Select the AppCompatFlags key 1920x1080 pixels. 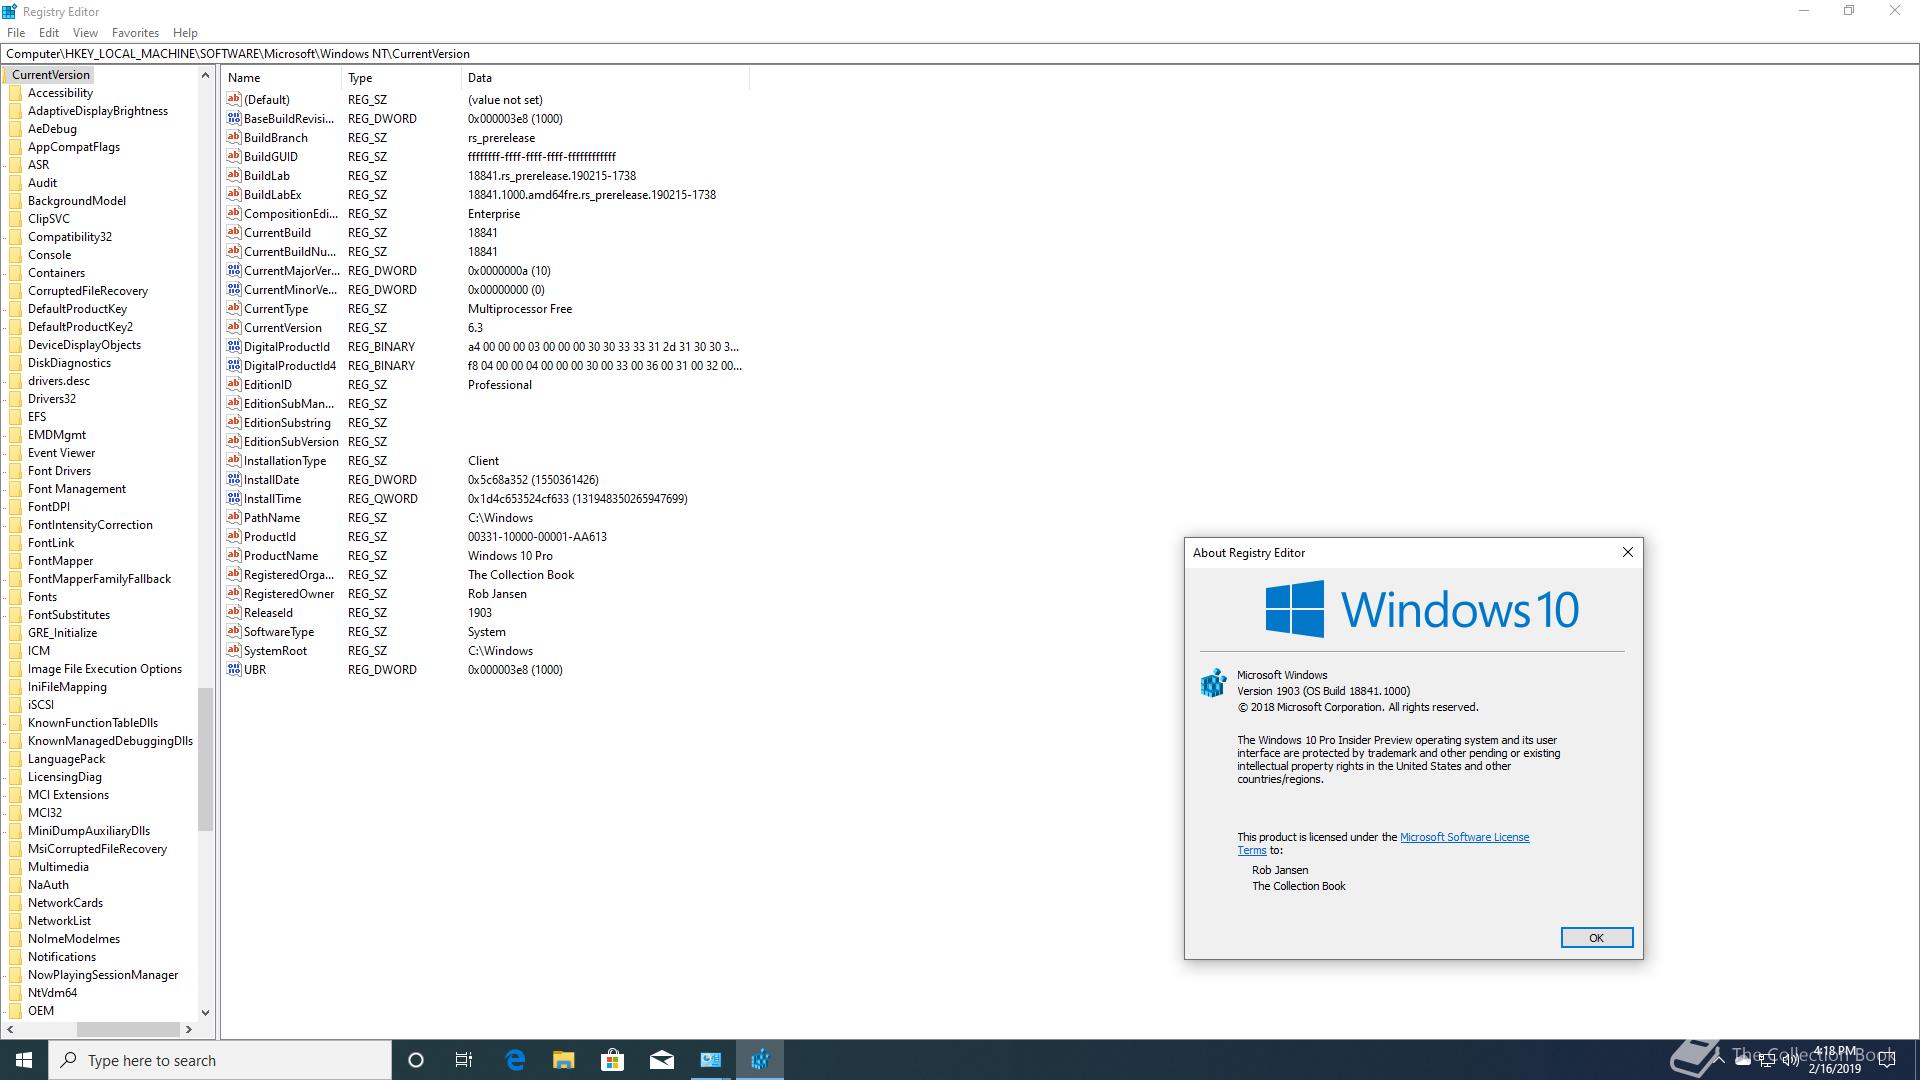tap(74, 147)
